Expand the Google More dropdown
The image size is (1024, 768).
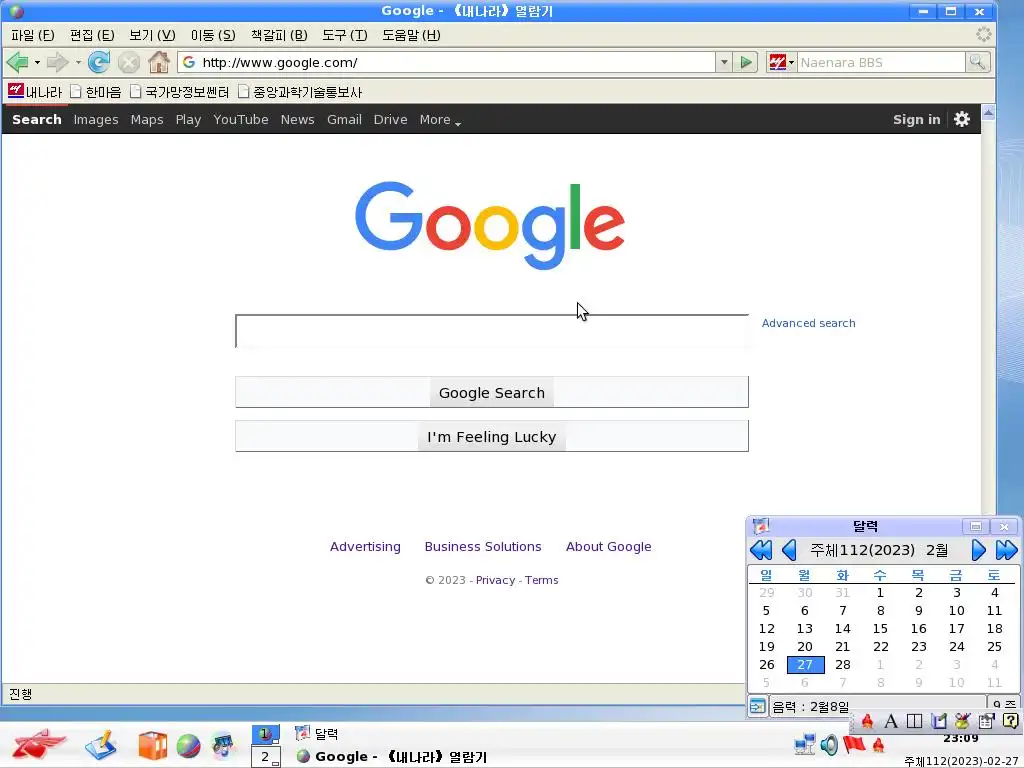click(440, 120)
